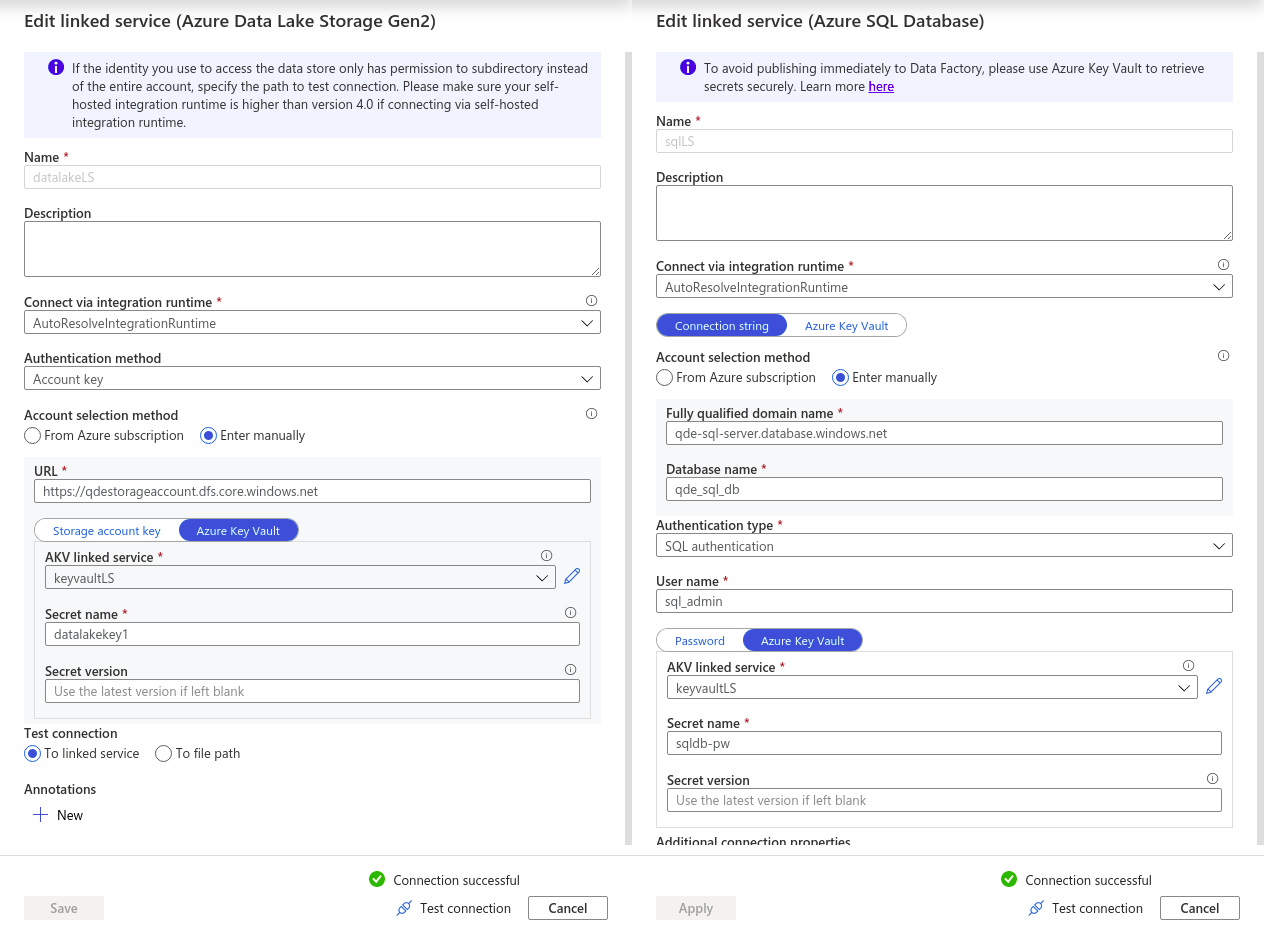Click info icon beside Data Lake Account selection method

(x=591, y=414)
